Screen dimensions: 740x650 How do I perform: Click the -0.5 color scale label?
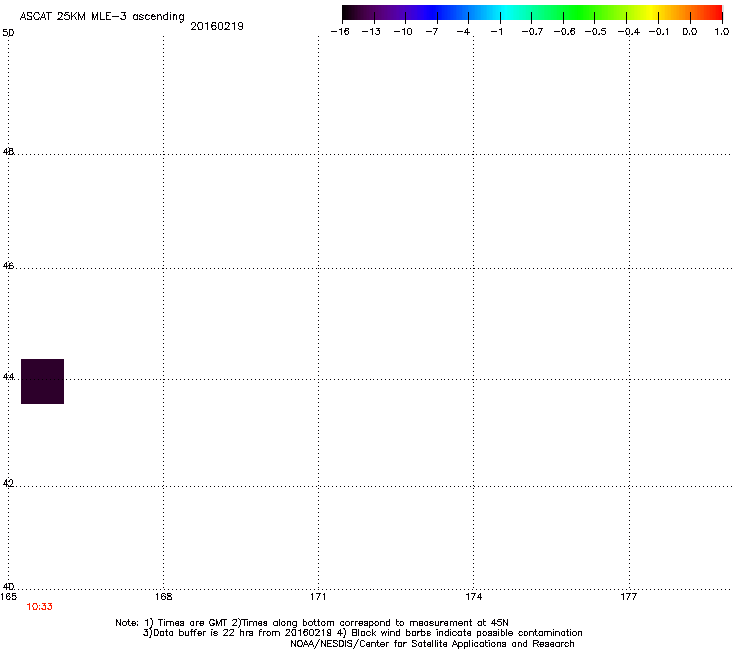click(x=596, y=32)
